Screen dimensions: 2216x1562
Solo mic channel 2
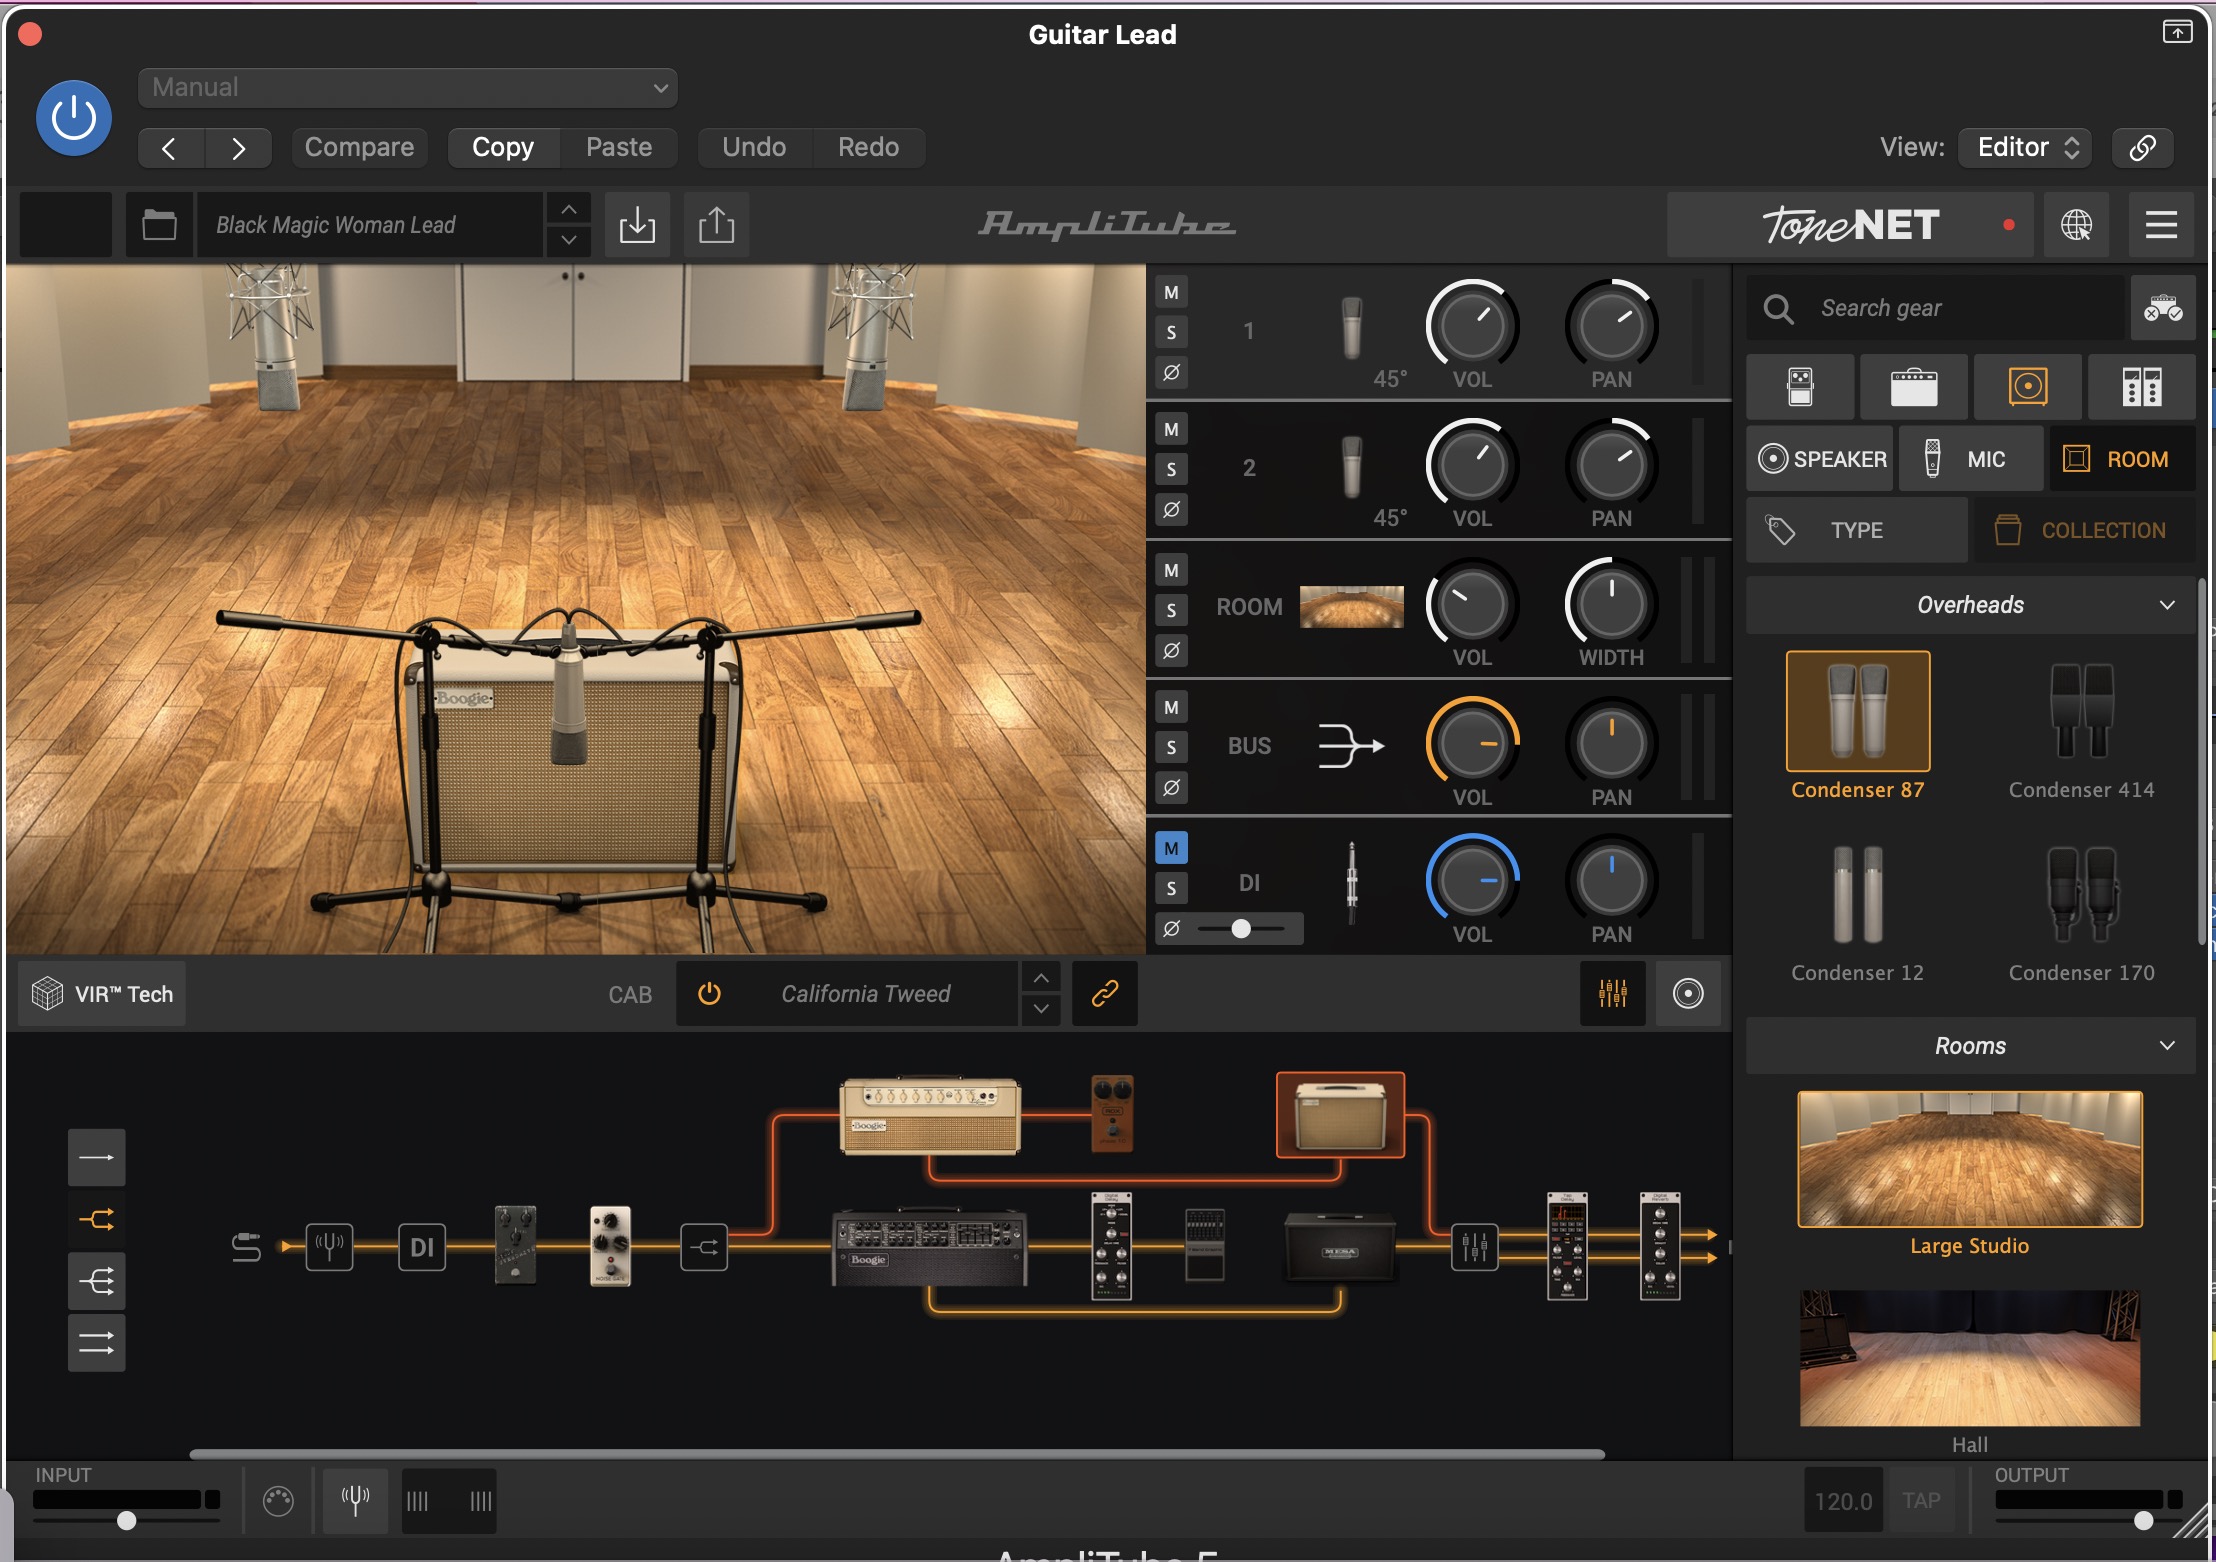1171,469
